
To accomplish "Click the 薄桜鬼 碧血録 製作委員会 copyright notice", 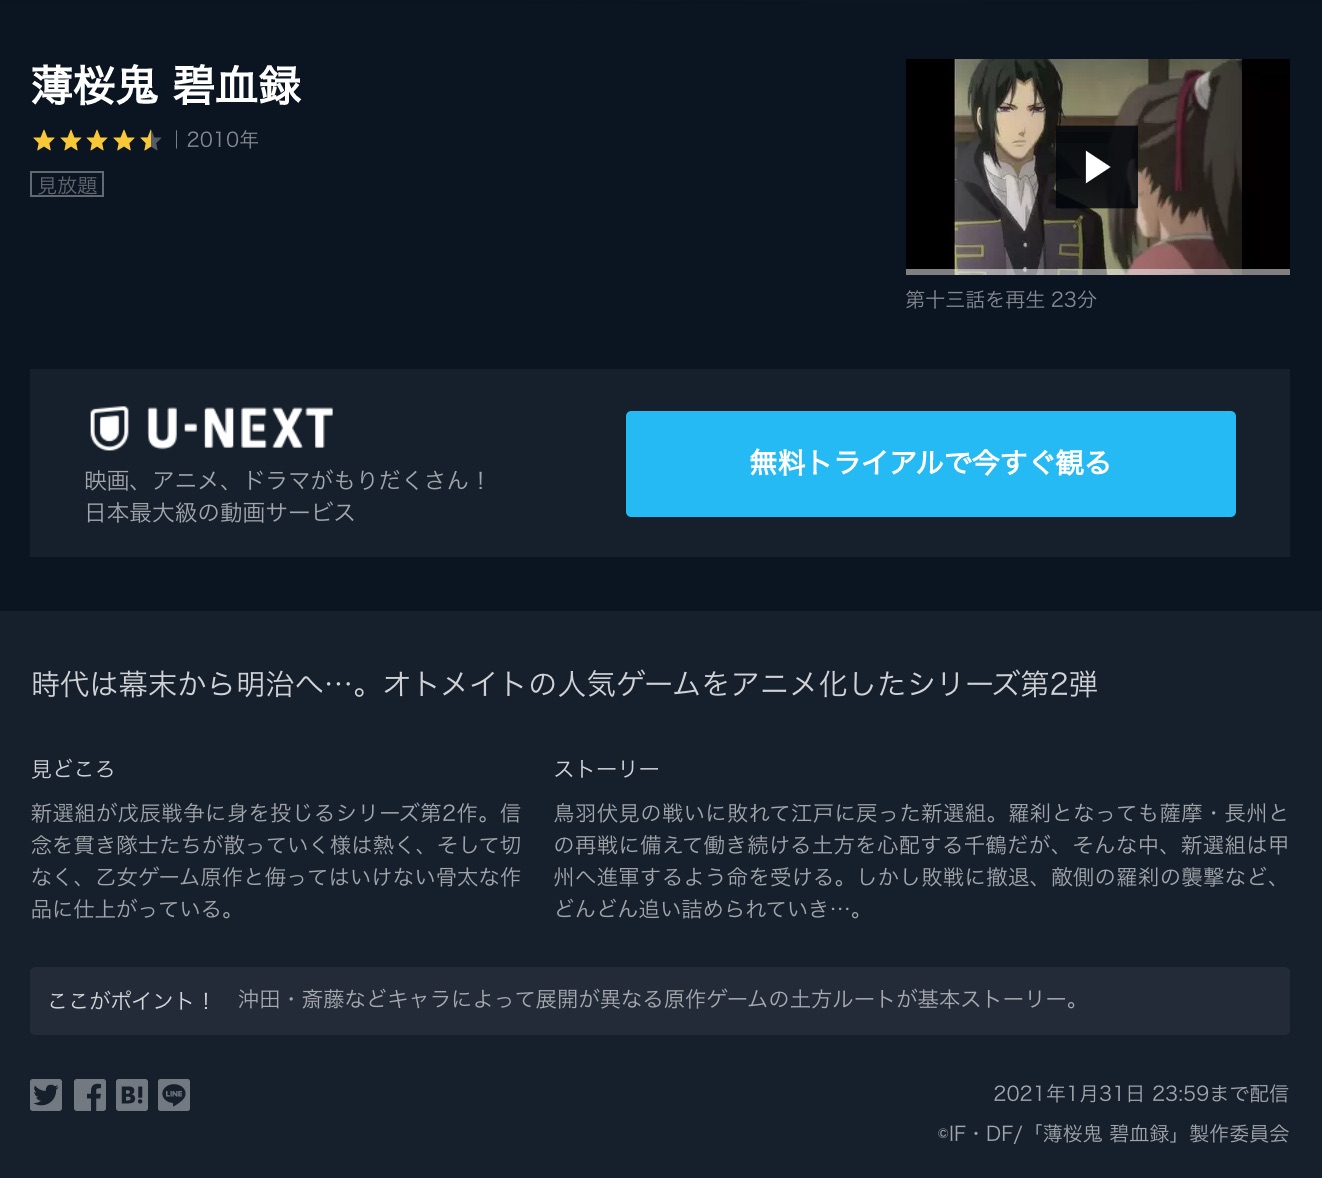I will coord(1113,1134).
